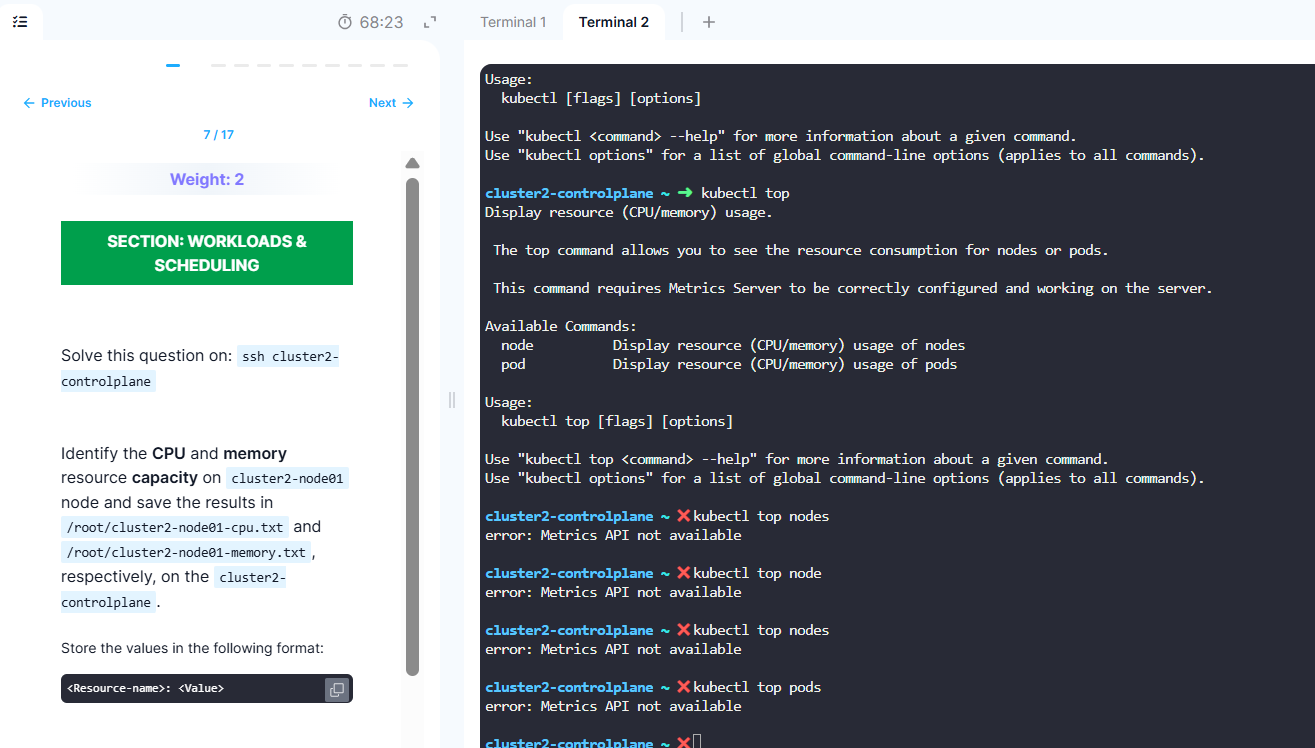
Task: Click the /root/cluster2-node01-memory.txt path
Action: tap(186, 552)
